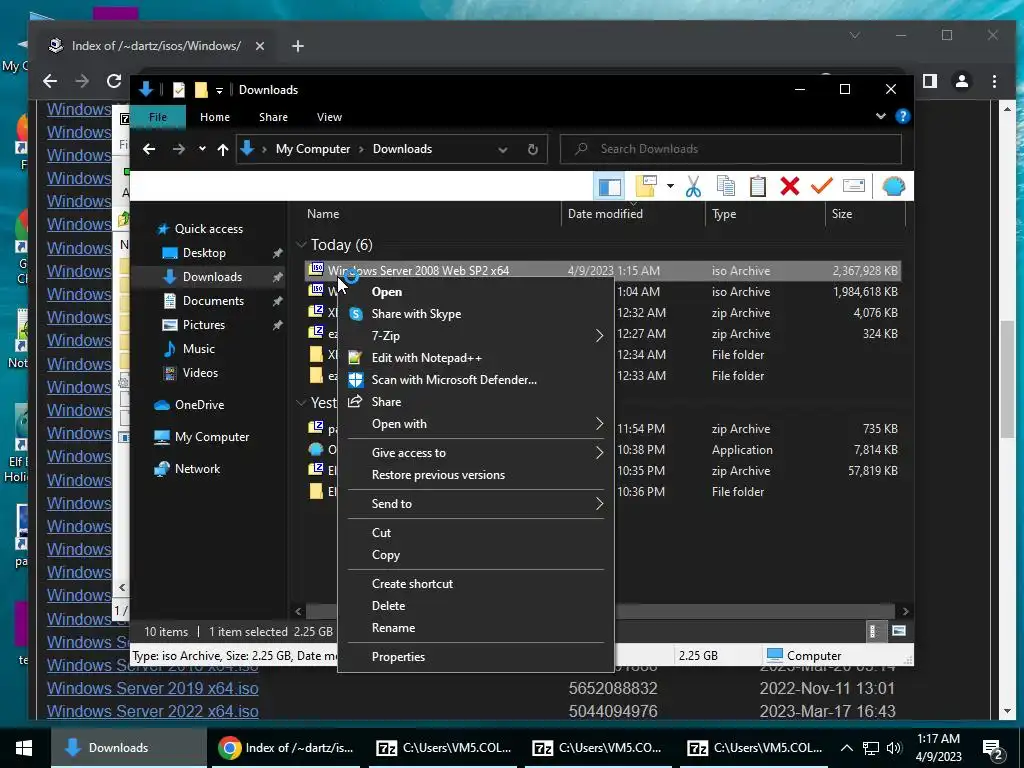
Task: Expand the address bar history dropdown
Action: pyautogui.click(x=503, y=150)
